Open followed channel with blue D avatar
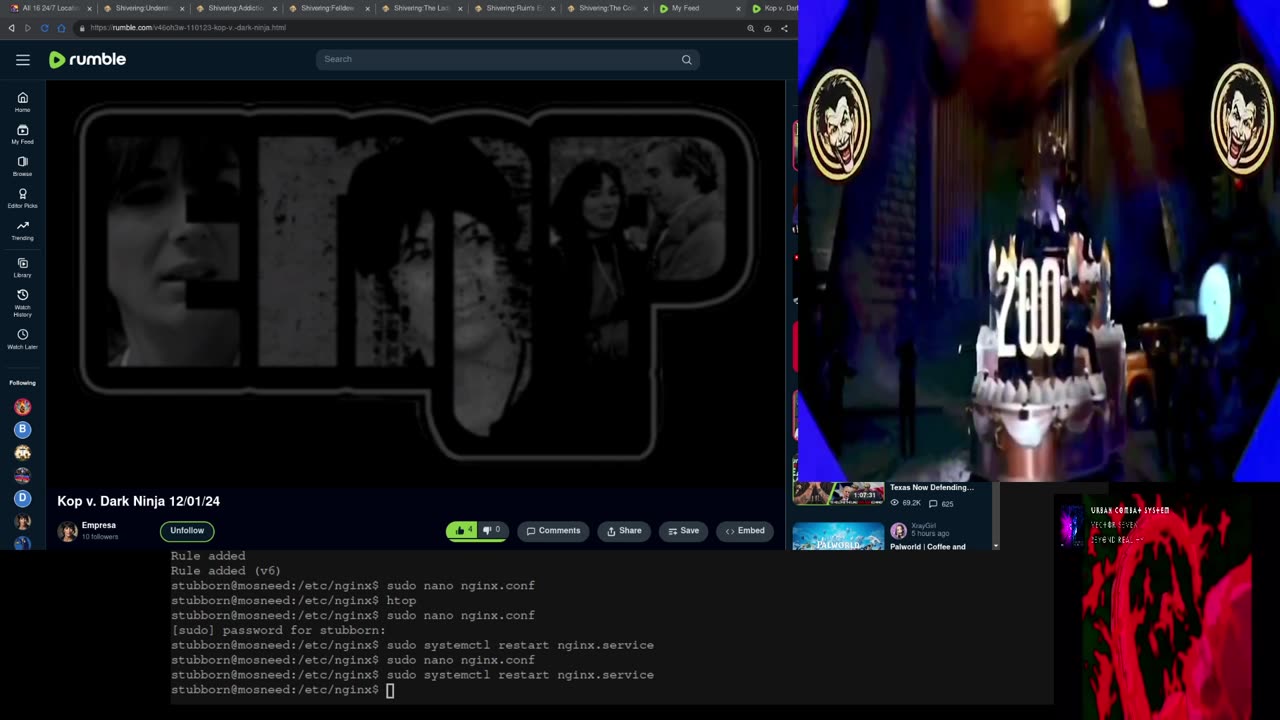 pos(22,498)
